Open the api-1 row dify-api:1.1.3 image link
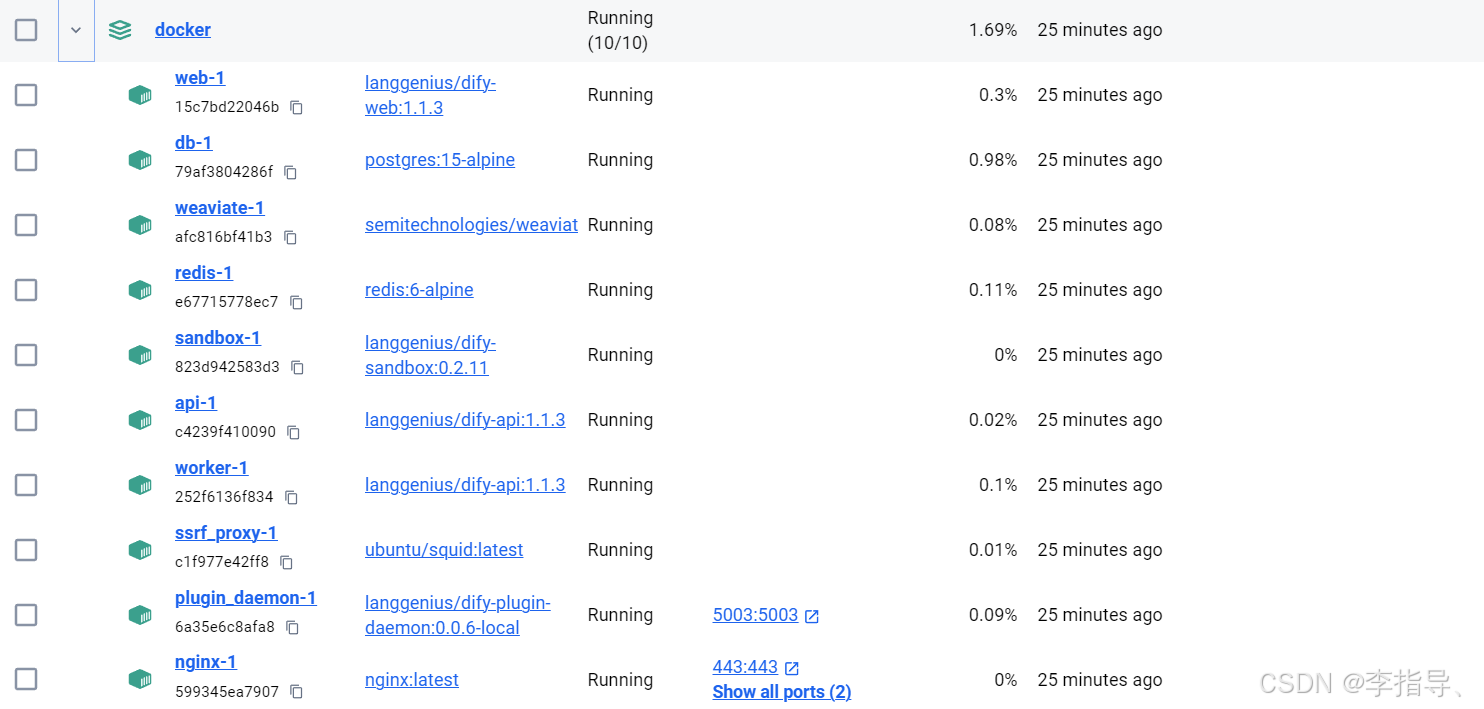This screenshot has height=709, width=1484. [x=465, y=420]
